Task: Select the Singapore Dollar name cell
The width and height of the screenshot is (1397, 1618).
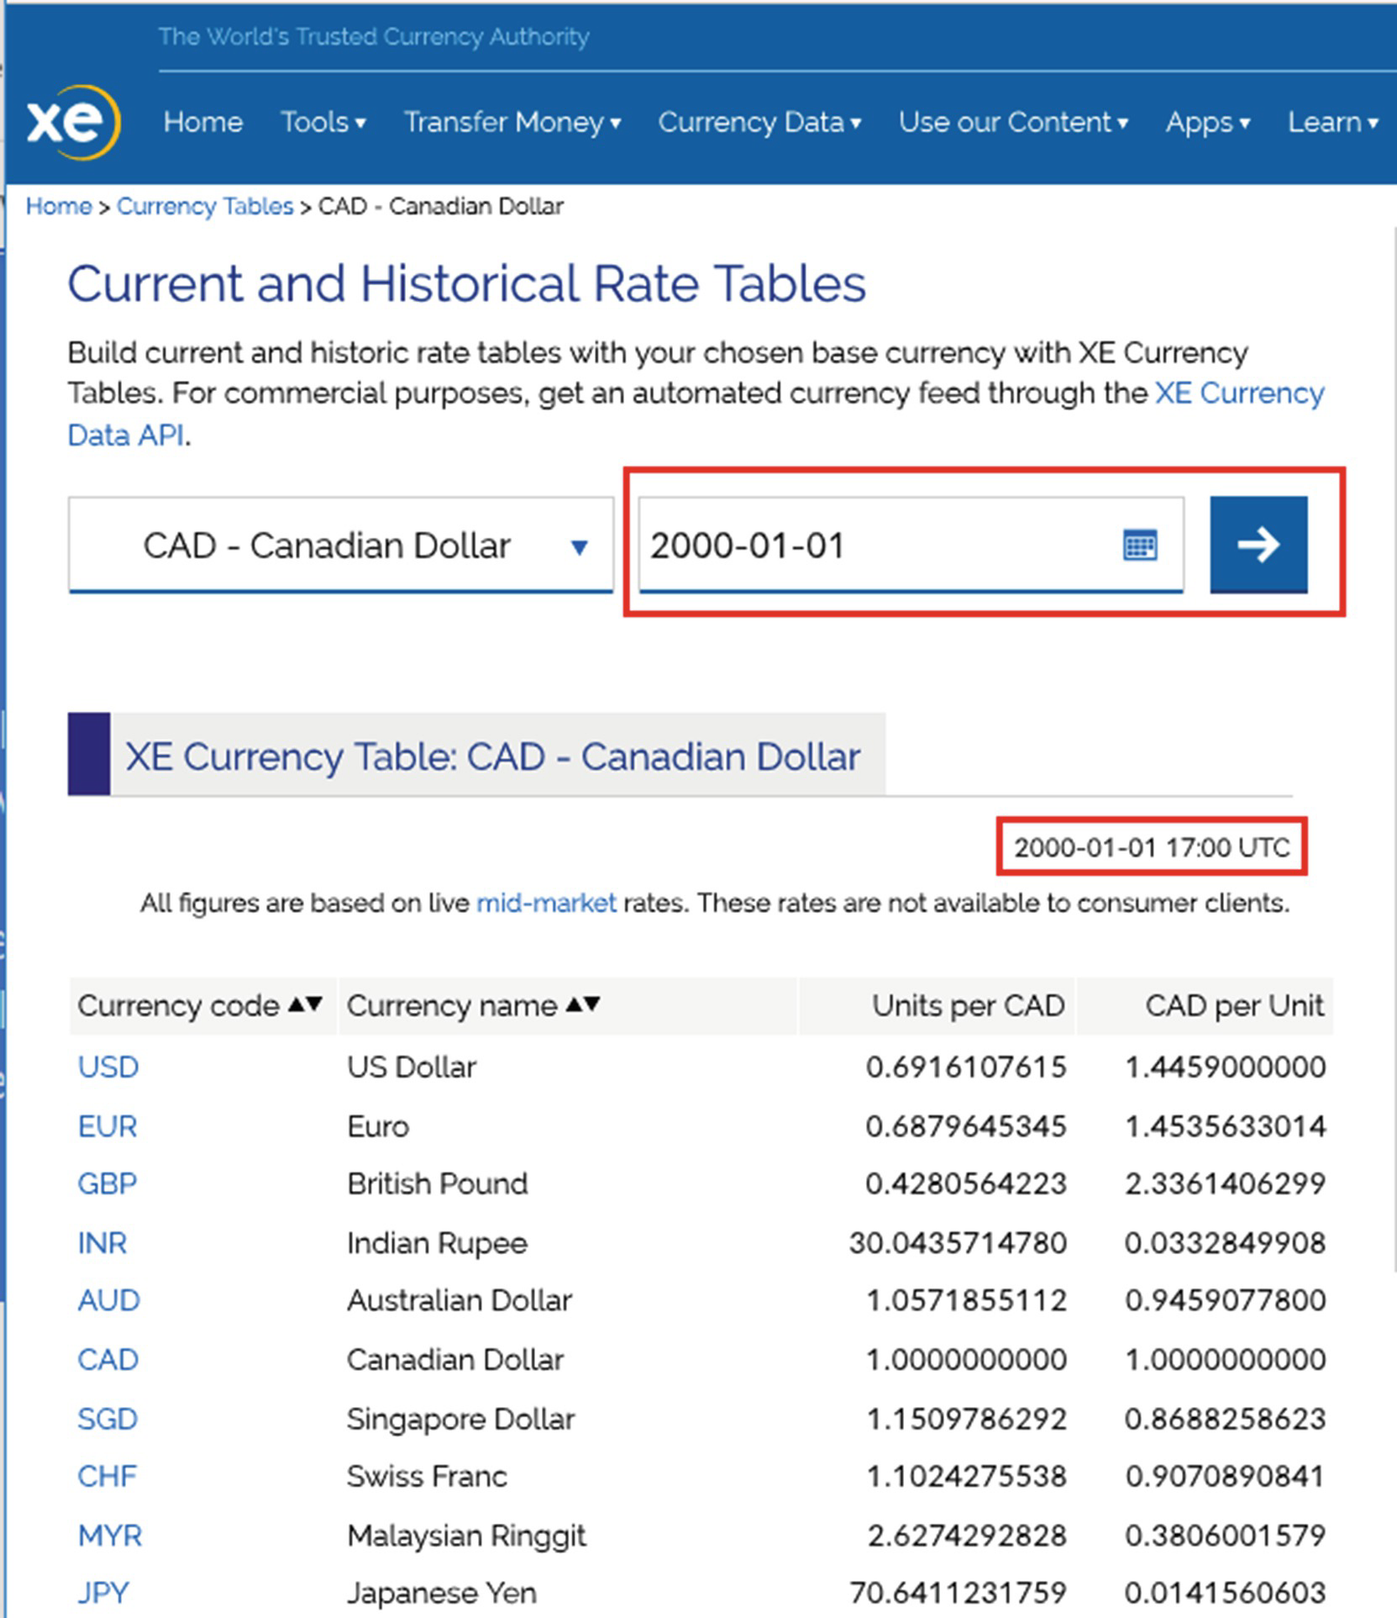Action: (x=460, y=1419)
